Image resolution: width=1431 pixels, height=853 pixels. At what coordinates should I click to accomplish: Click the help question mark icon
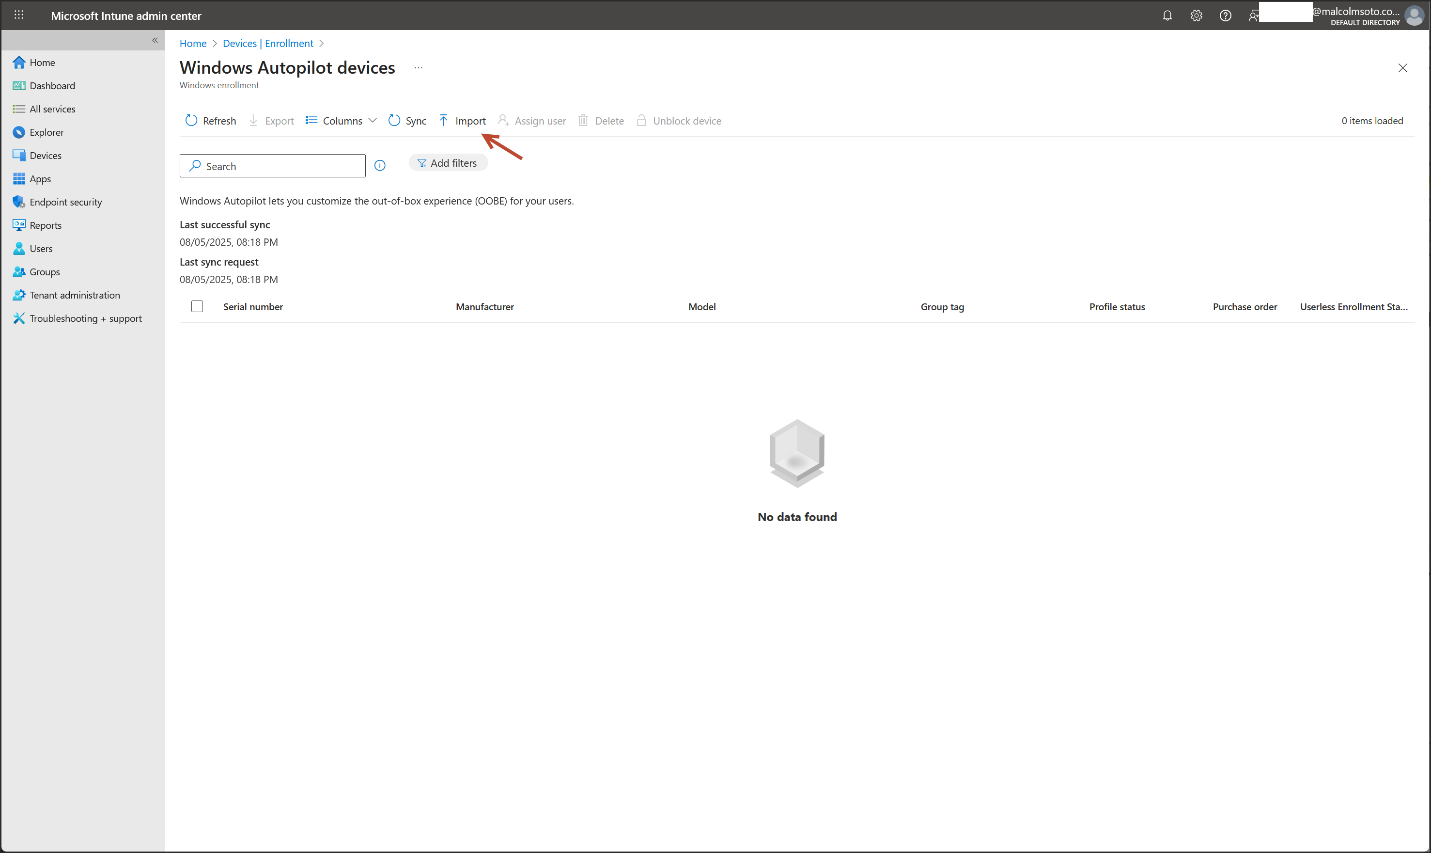(1225, 16)
